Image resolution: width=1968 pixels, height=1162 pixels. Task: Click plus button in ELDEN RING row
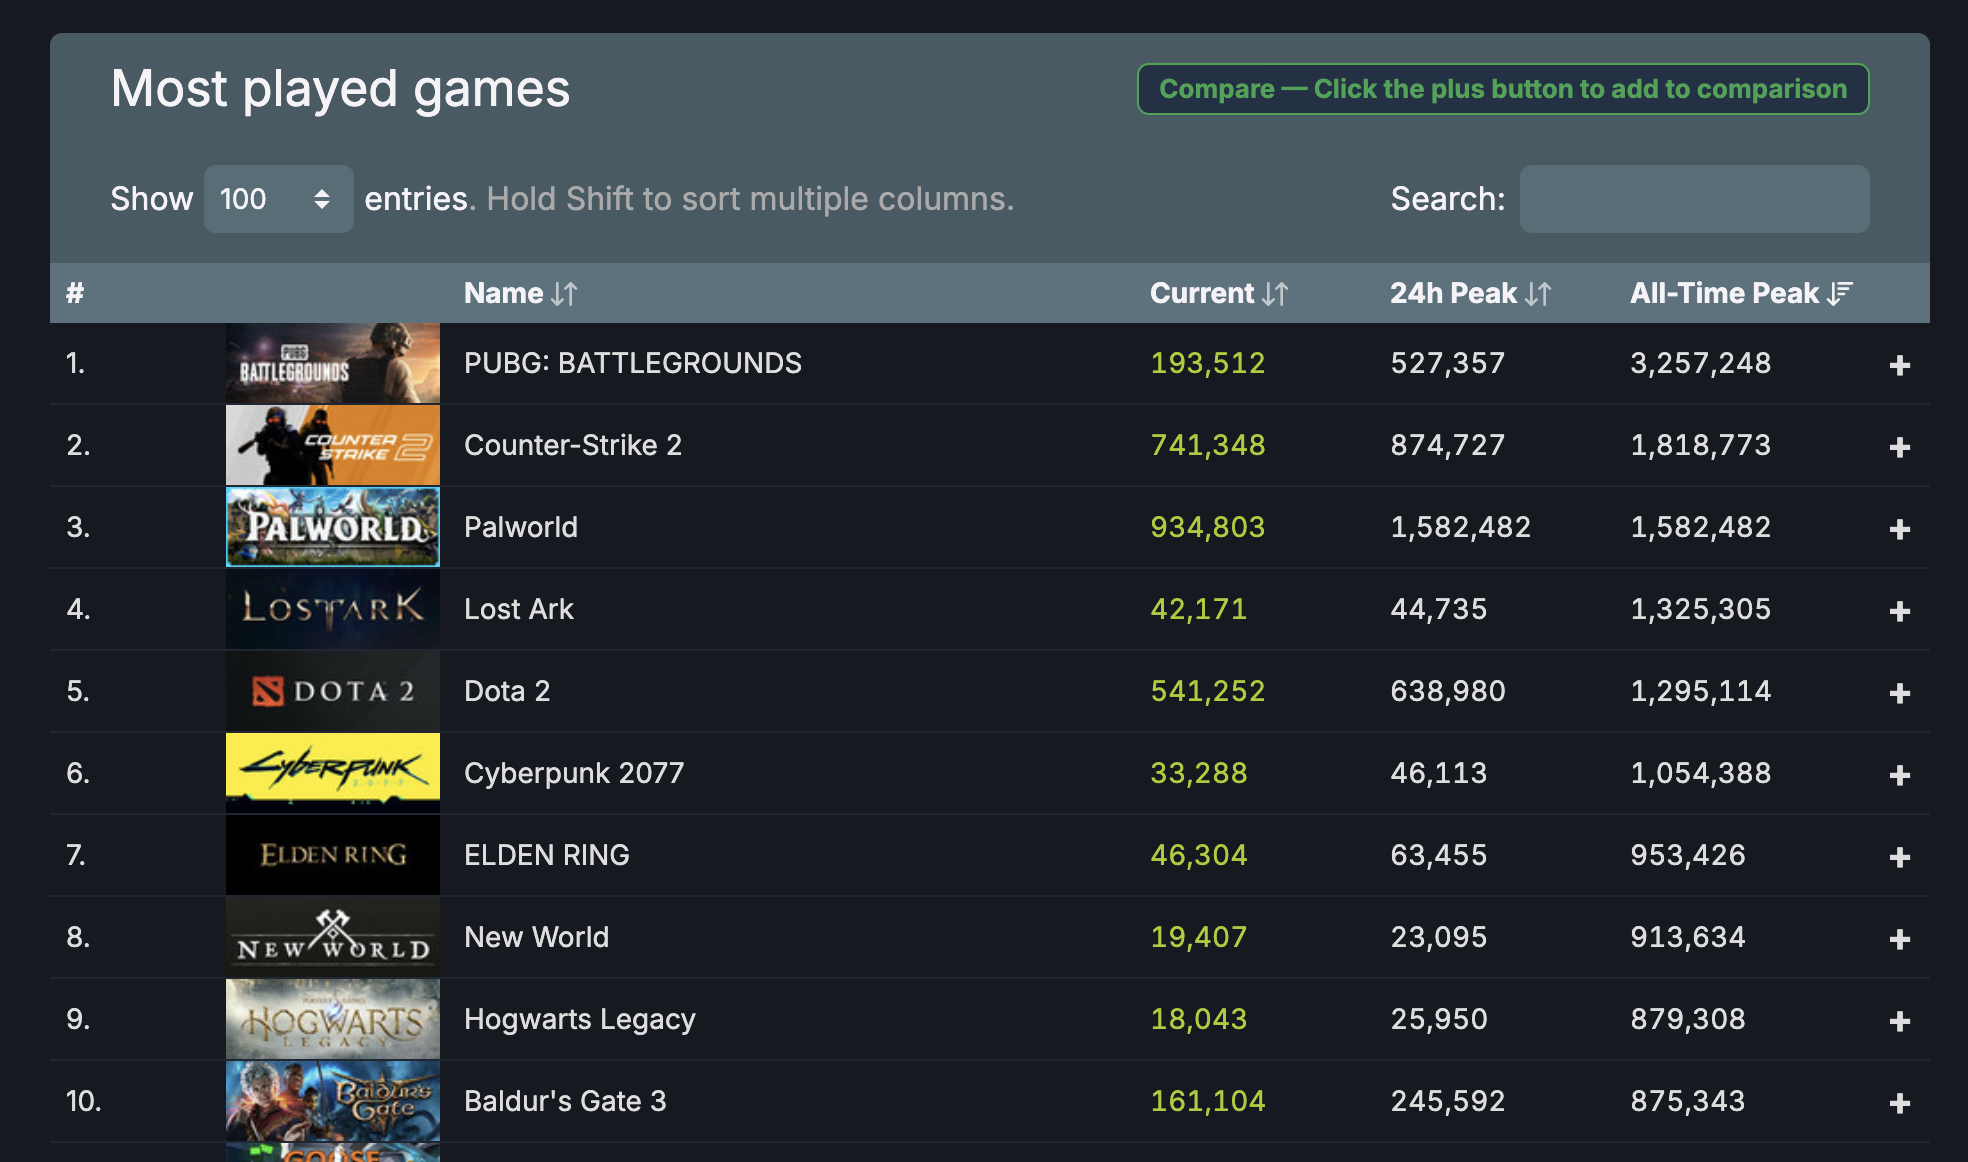(x=1900, y=857)
